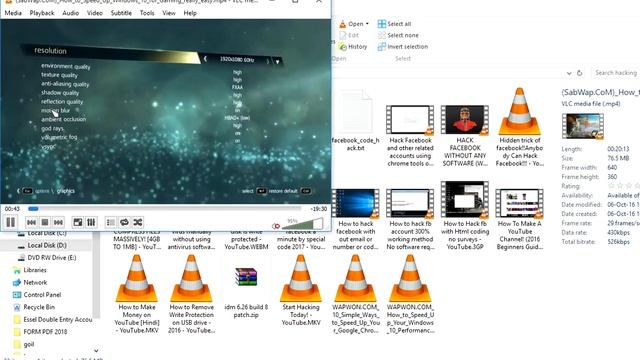Open the VLC View menu

point(169,13)
